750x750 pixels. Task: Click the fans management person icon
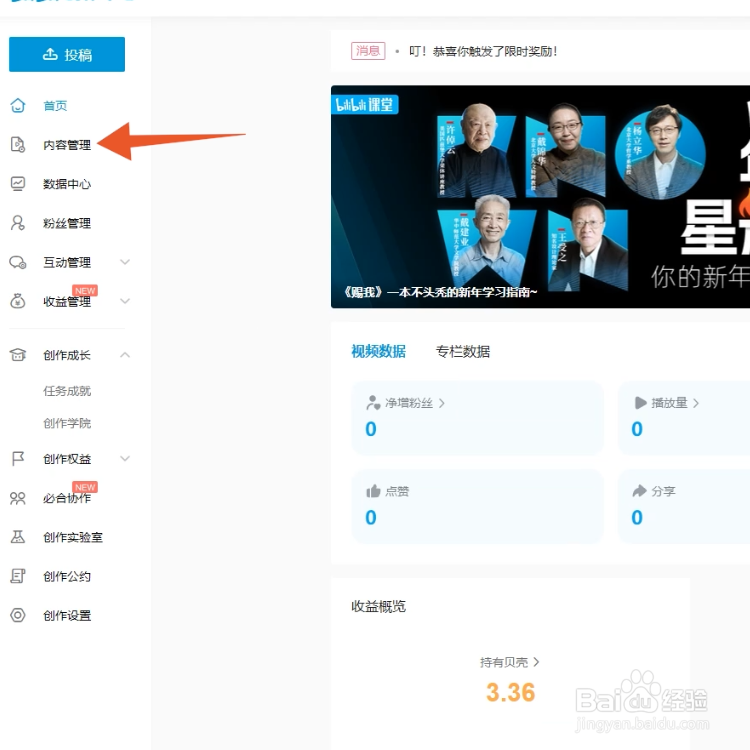pos(18,223)
